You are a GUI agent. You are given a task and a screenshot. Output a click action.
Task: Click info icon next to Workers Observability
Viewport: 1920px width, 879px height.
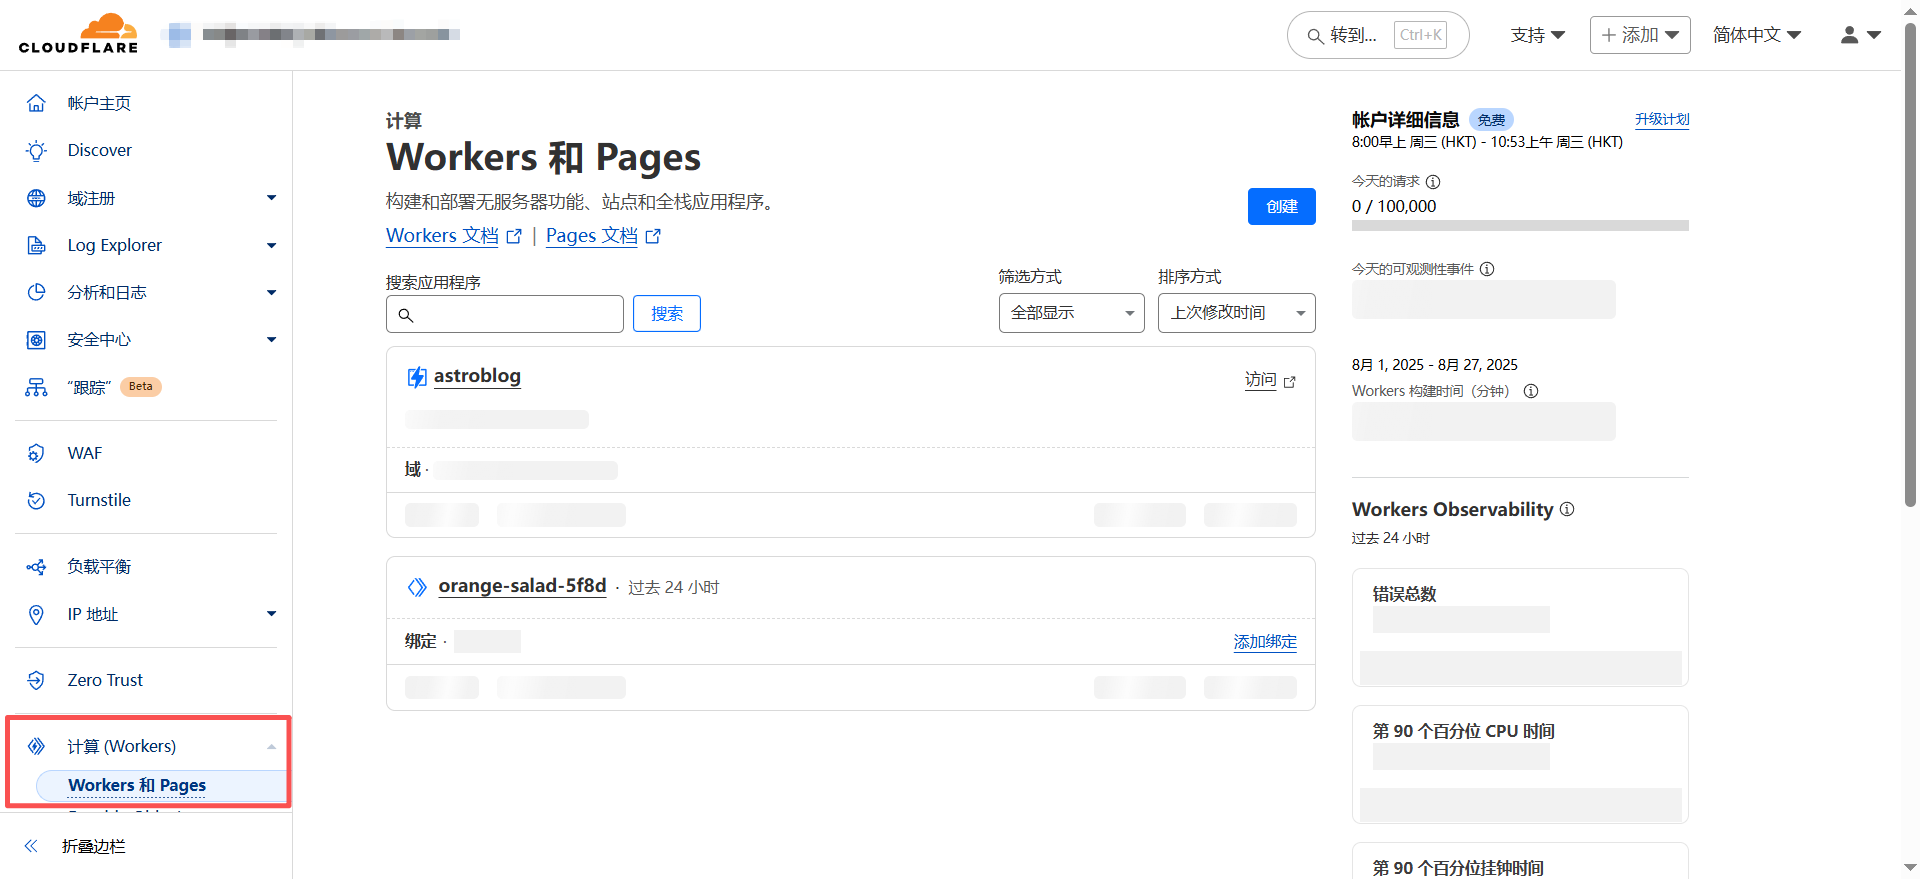tap(1567, 509)
